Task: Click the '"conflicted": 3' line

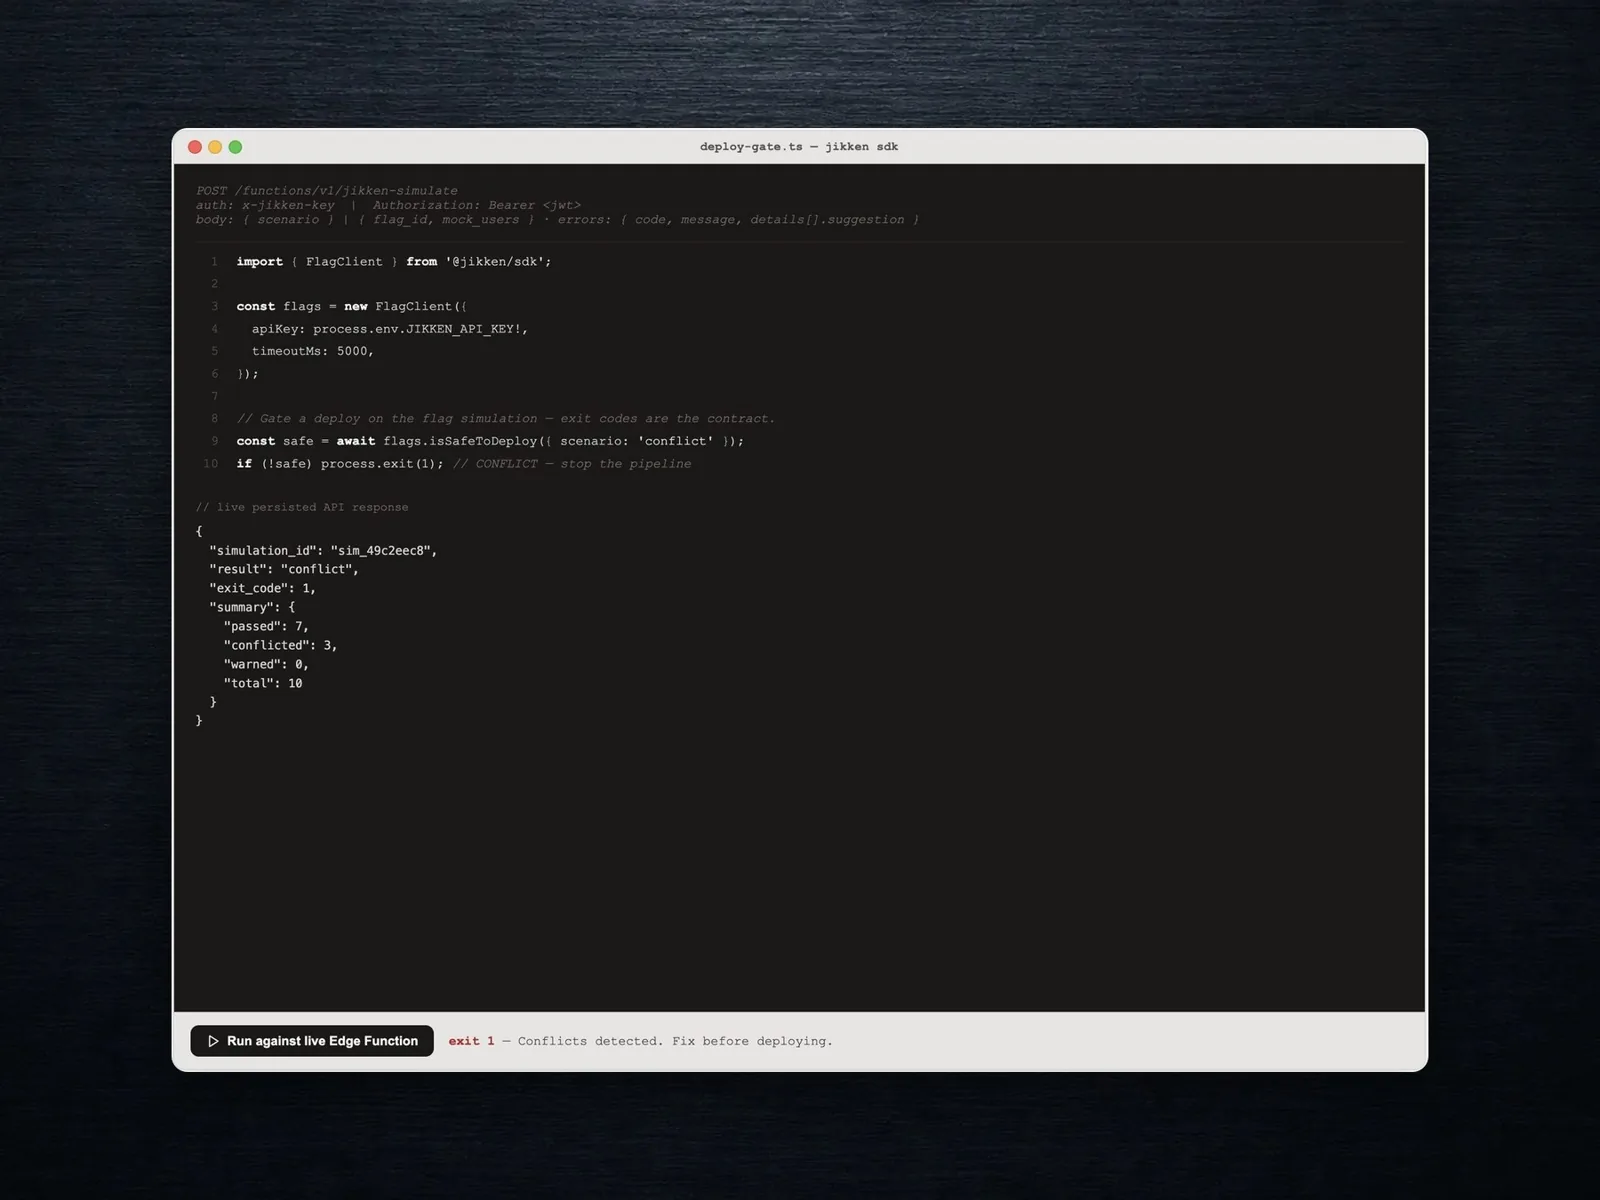Action: click(x=281, y=645)
